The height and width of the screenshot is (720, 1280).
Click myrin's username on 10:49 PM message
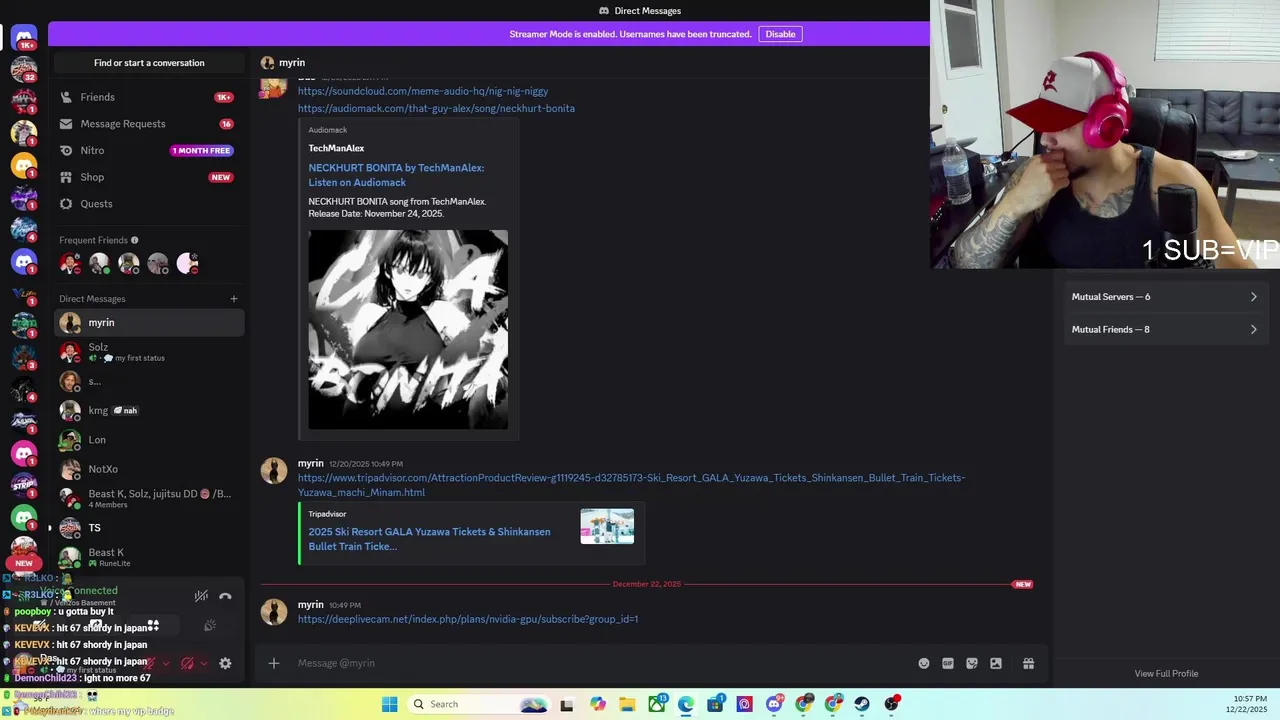(x=310, y=605)
